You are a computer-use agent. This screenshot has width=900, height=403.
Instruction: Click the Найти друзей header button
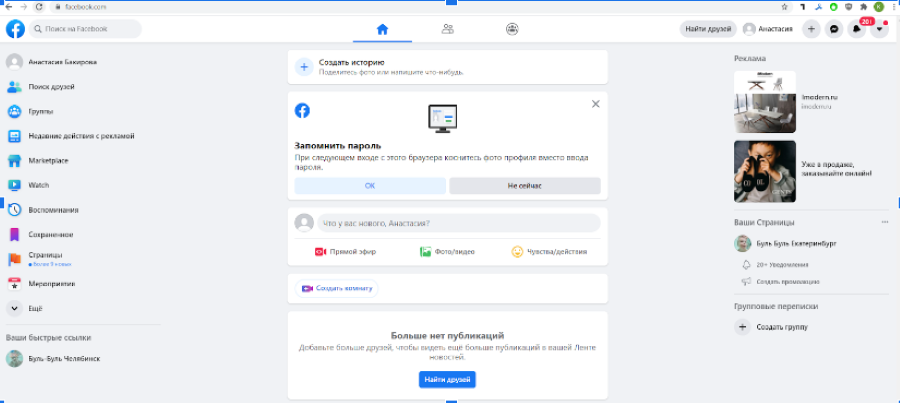708,29
